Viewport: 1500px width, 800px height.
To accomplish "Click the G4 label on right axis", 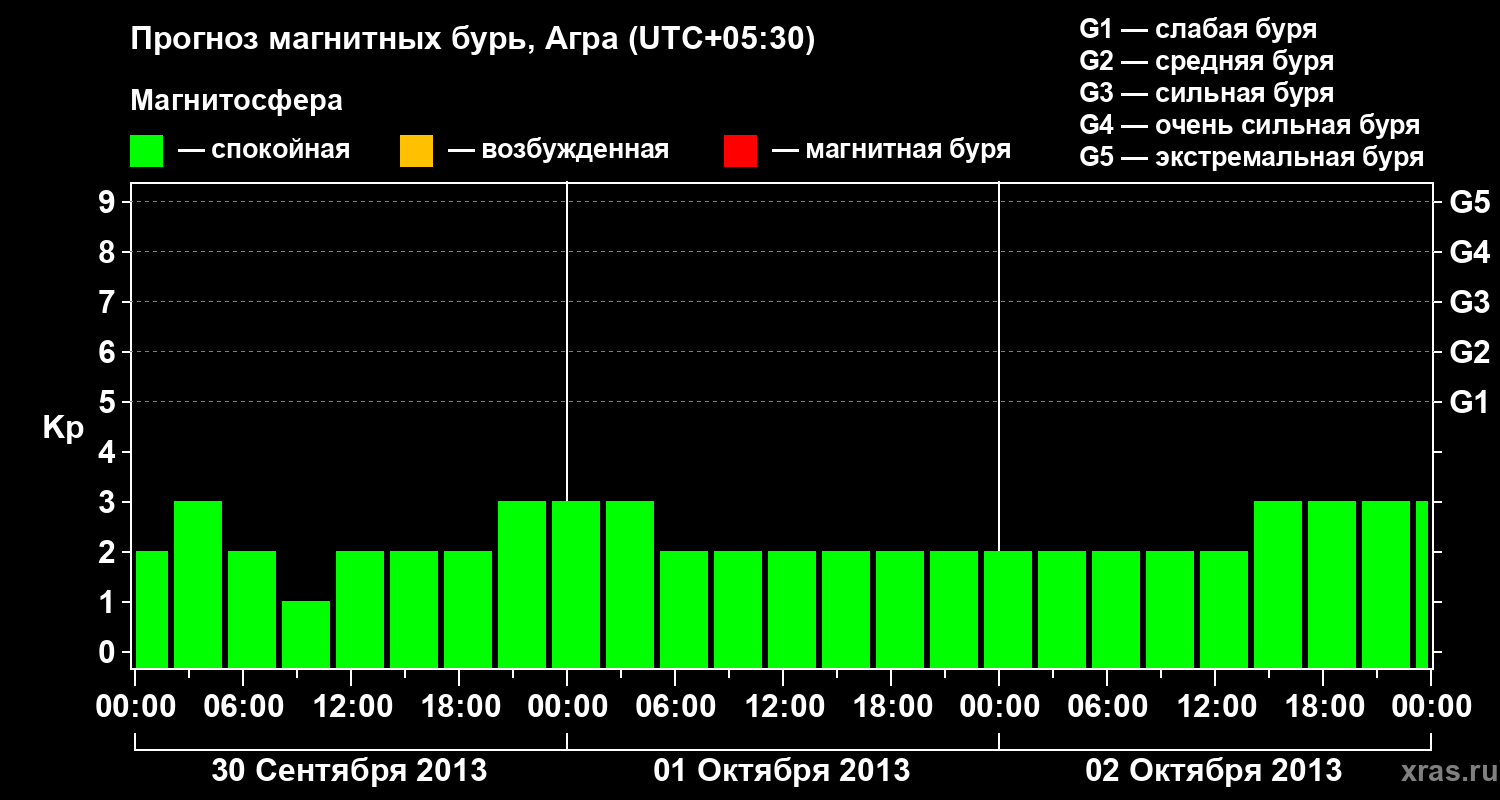I will click(1470, 252).
